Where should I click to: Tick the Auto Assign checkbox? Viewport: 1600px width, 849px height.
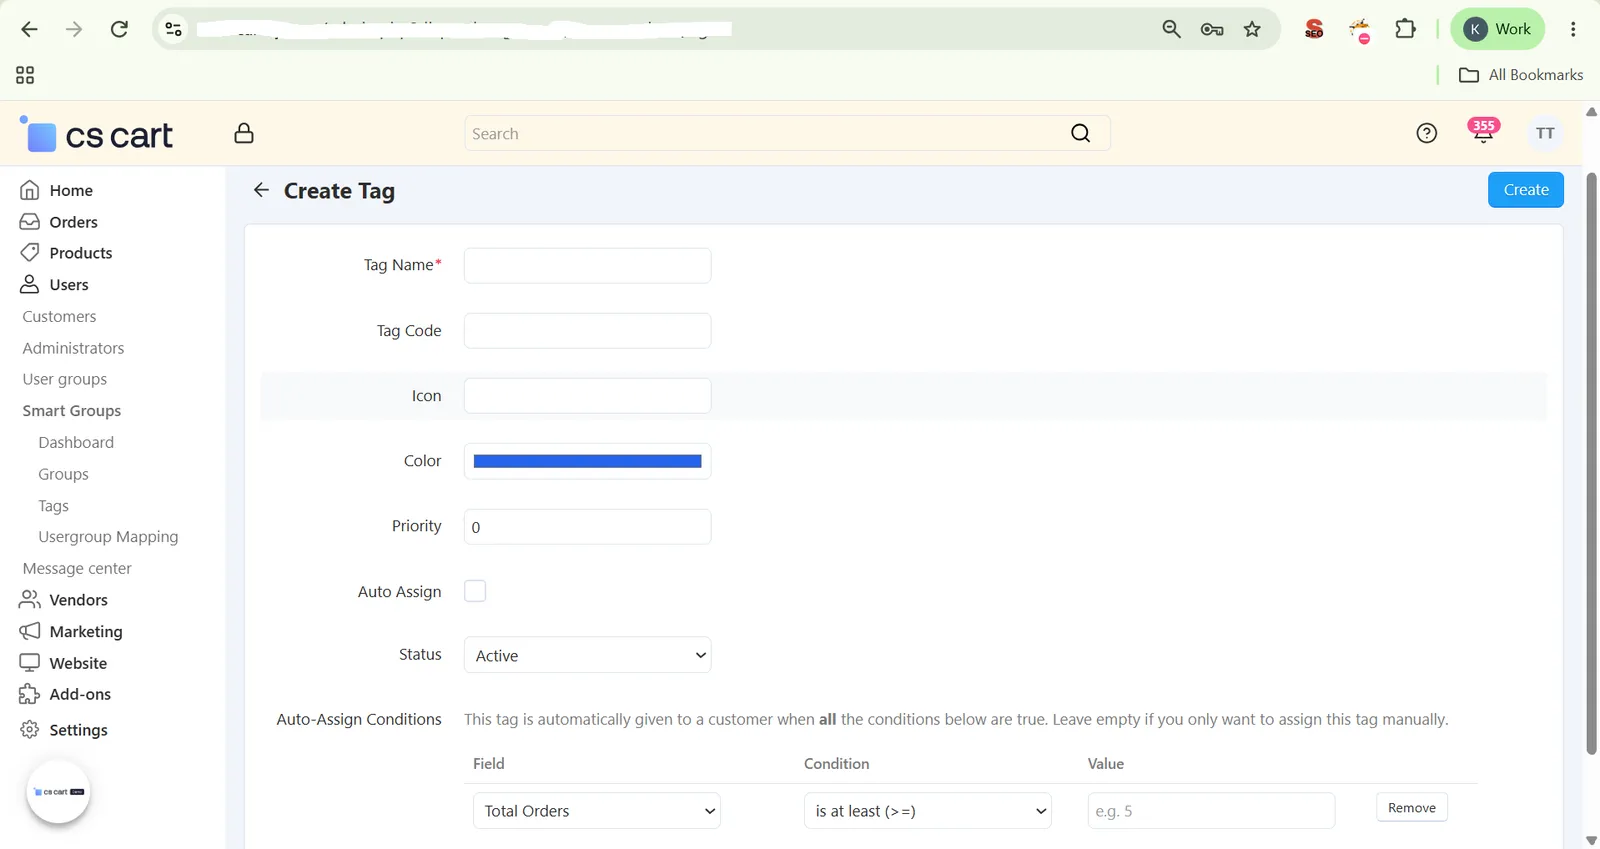click(x=475, y=591)
